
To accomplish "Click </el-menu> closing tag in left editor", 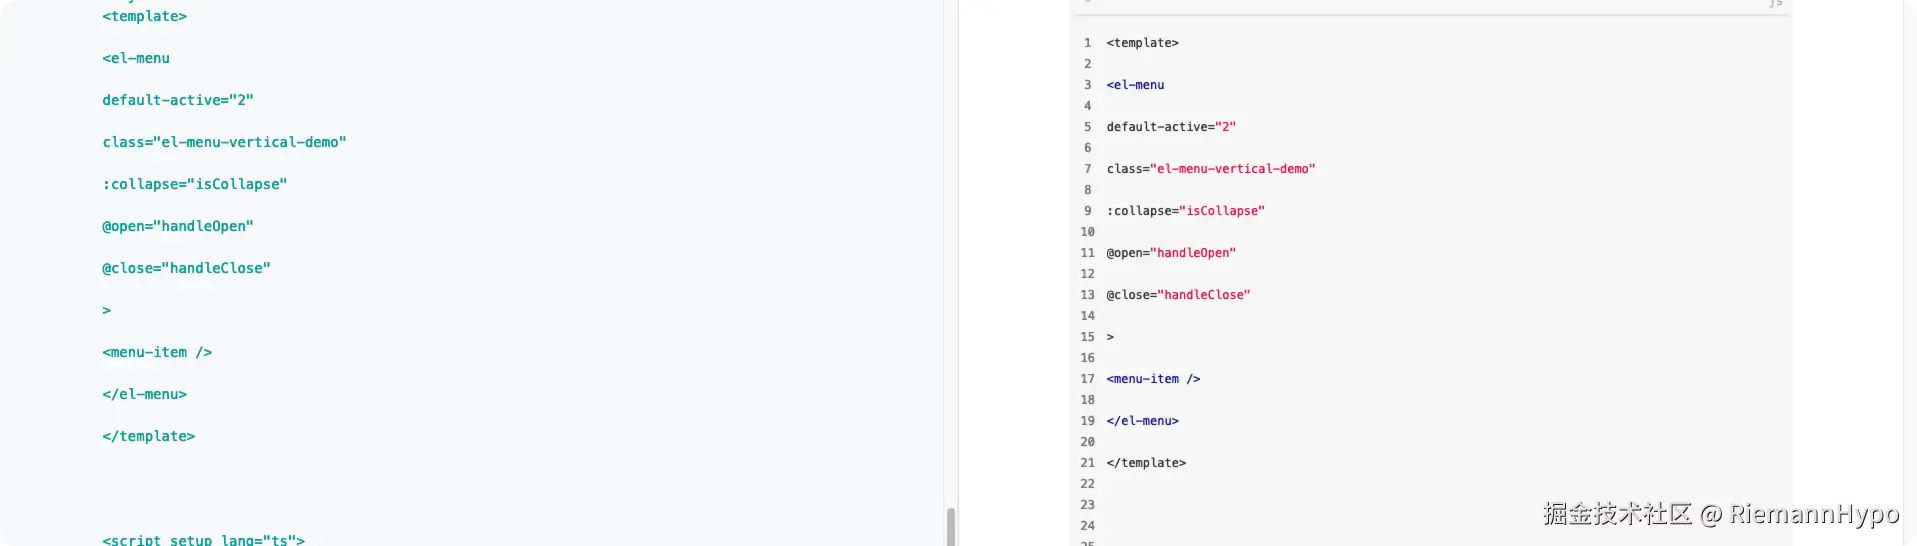I will coord(144,394).
